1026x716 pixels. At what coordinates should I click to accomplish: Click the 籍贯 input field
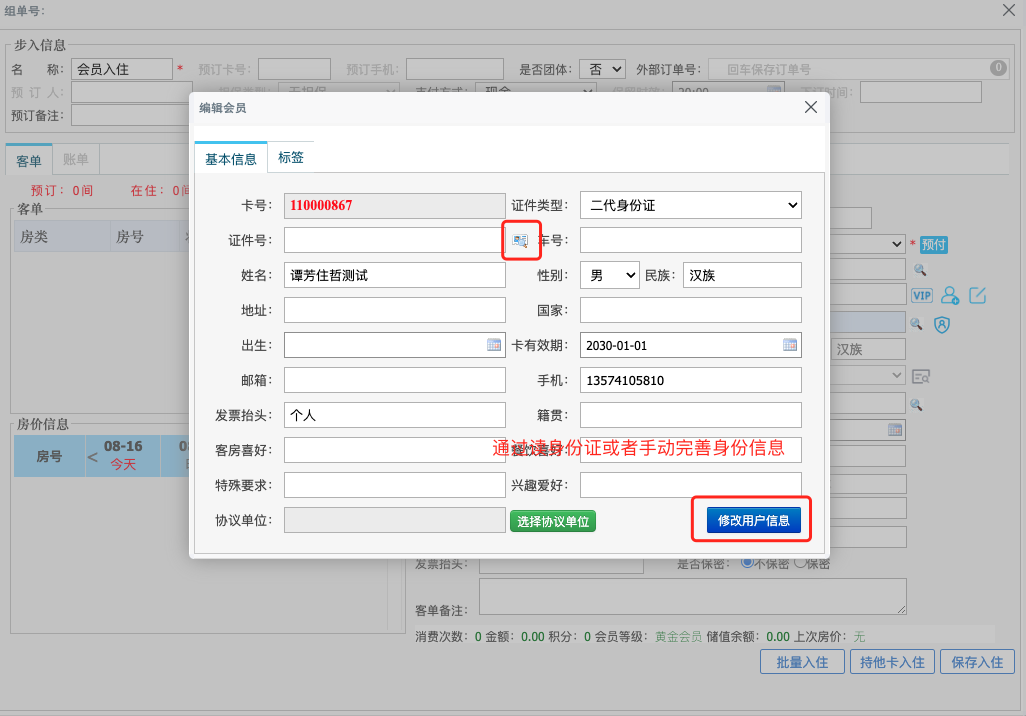[x=690, y=415]
